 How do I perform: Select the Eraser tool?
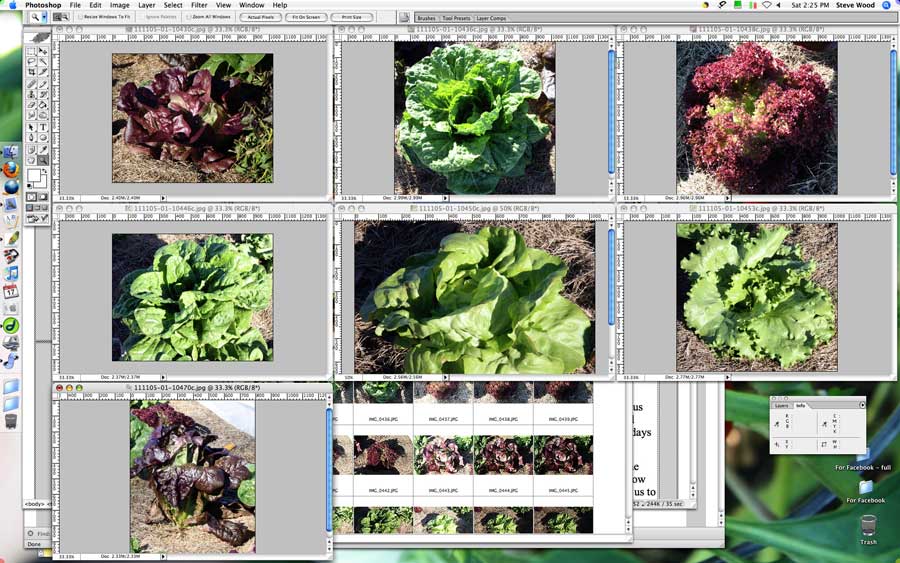tap(32, 105)
